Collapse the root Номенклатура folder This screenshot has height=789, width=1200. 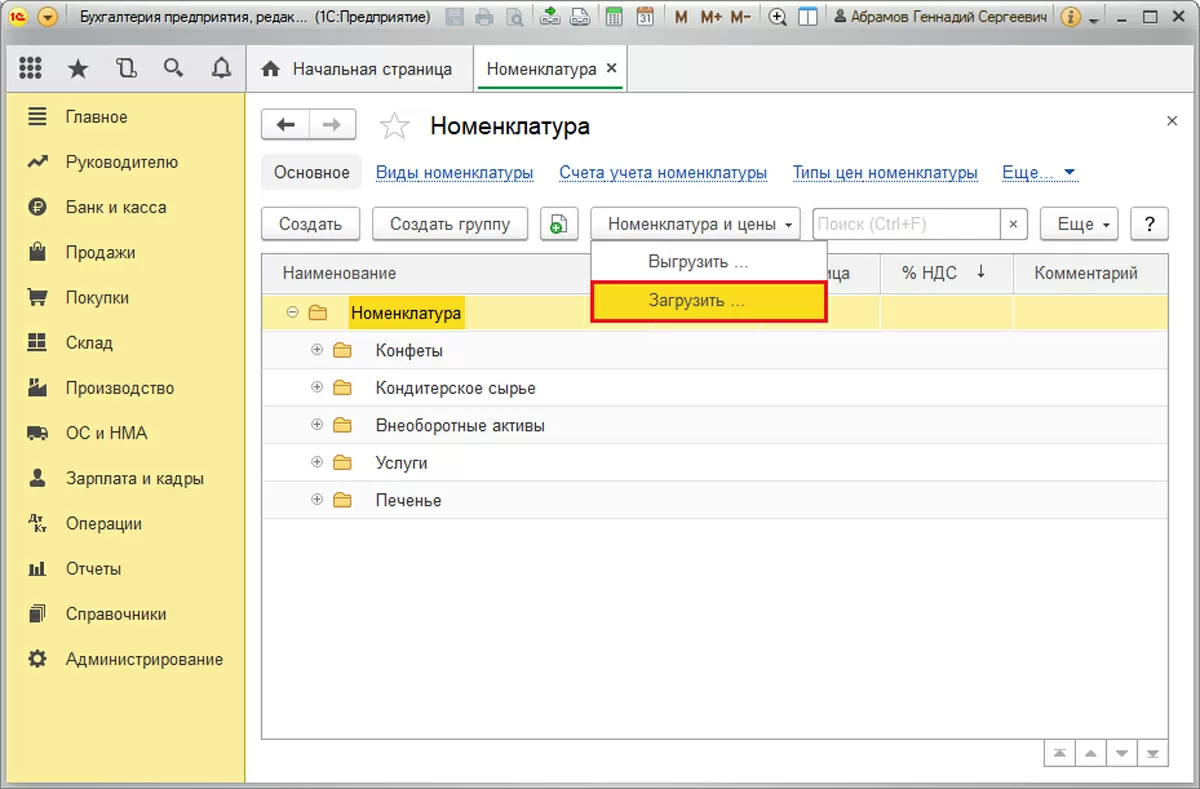click(x=293, y=312)
